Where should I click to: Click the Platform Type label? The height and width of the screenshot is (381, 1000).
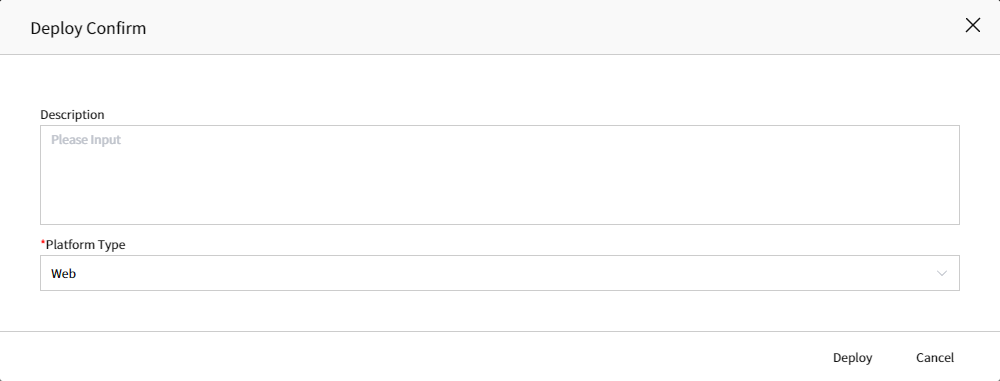pos(85,244)
